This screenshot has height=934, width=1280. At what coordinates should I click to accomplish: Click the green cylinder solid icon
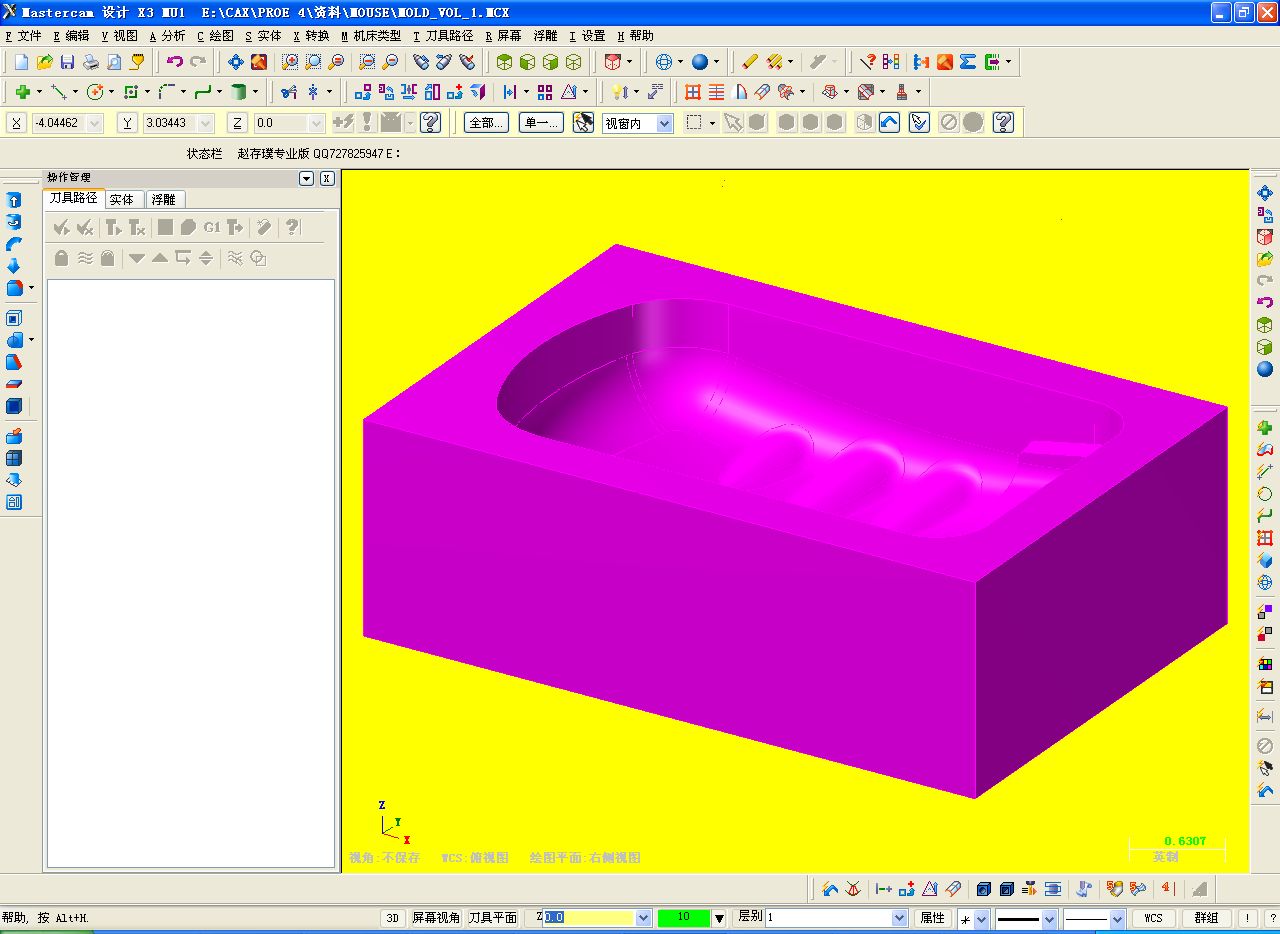coord(239,92)
